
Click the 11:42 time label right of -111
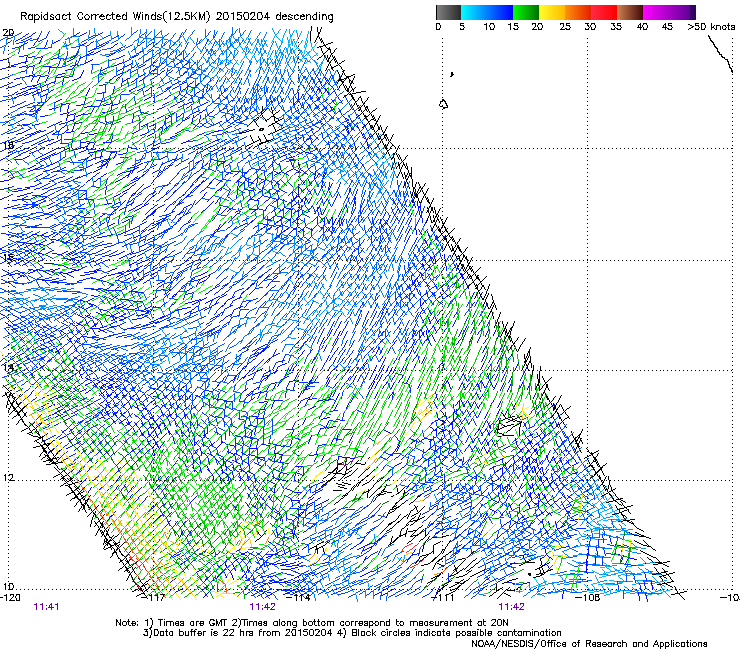(512, 607)
